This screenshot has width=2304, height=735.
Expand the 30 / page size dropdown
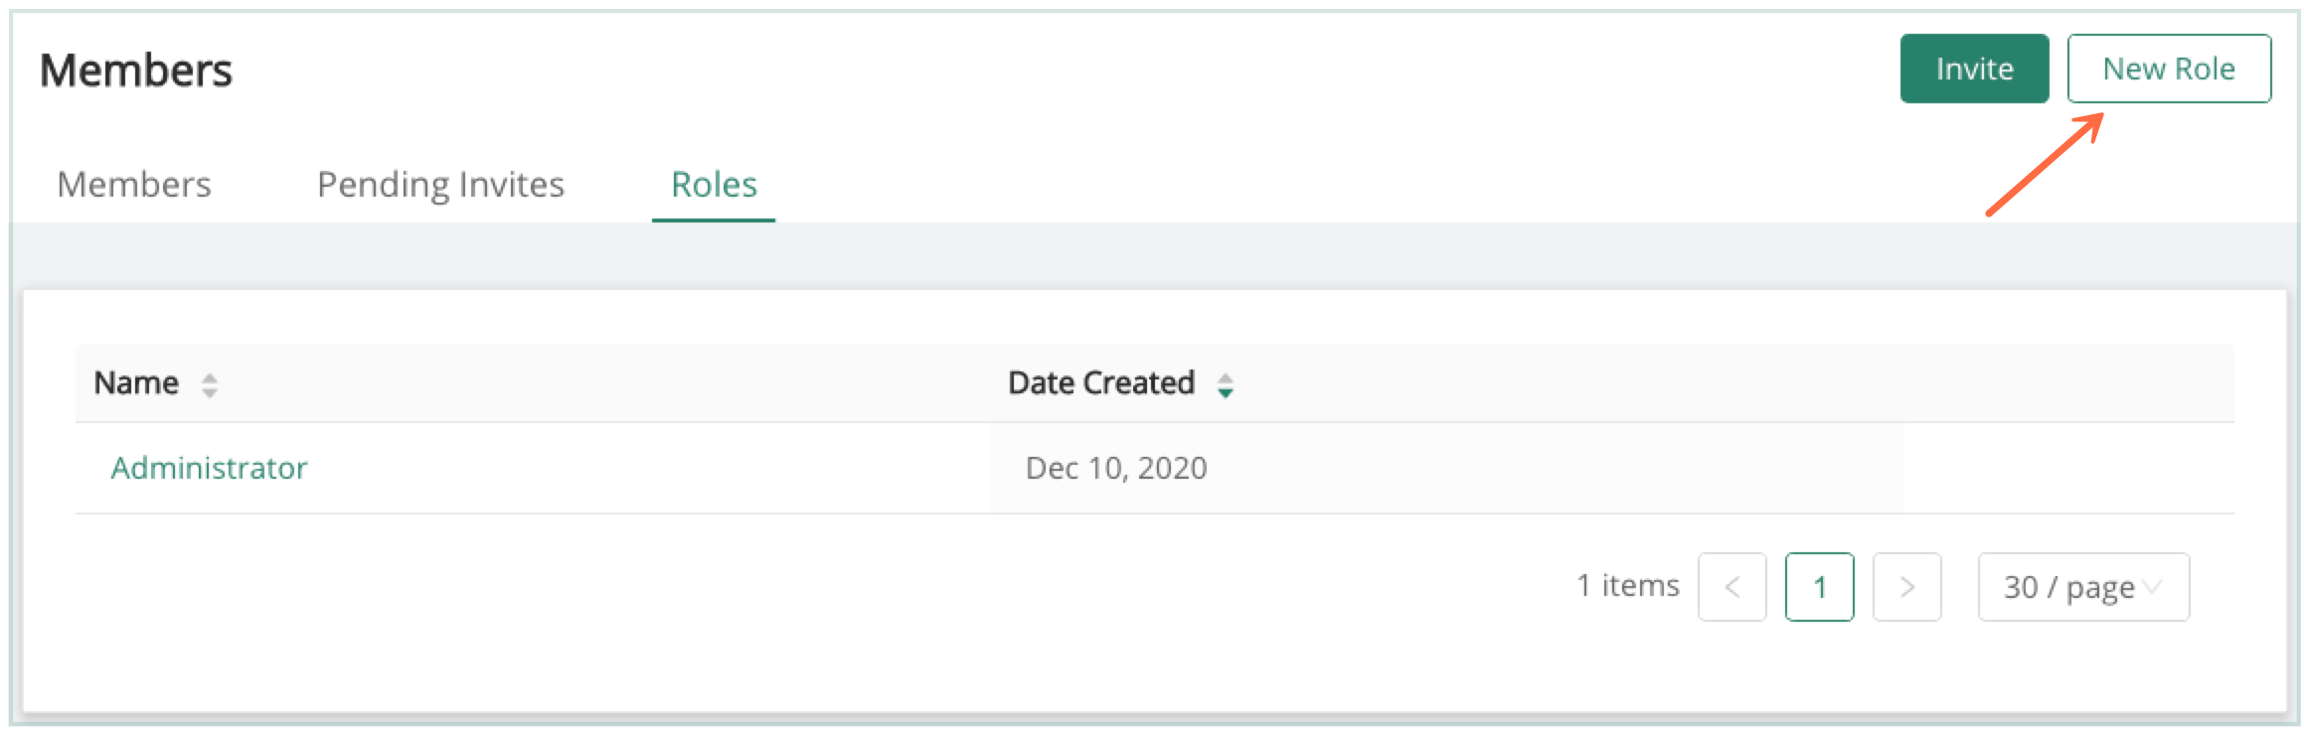pos(2083,587)
